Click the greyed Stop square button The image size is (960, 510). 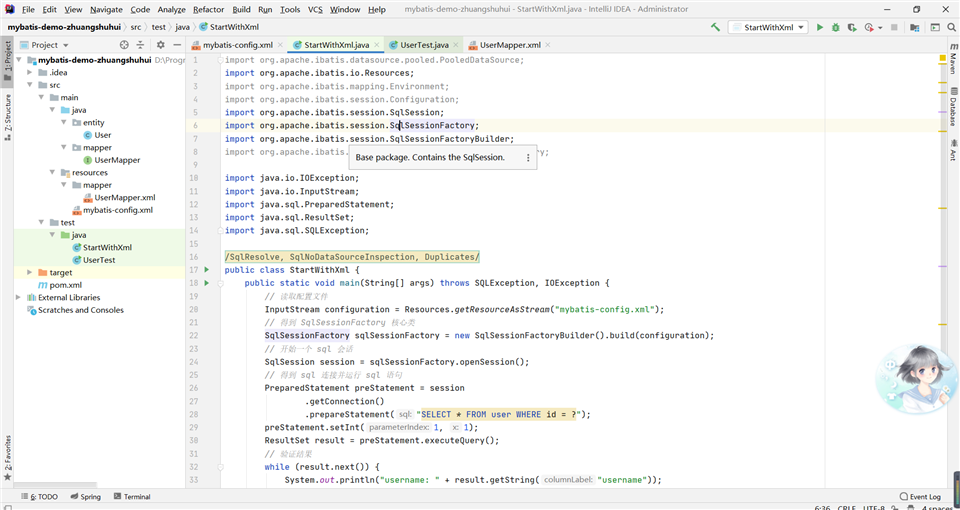point(894,27)
